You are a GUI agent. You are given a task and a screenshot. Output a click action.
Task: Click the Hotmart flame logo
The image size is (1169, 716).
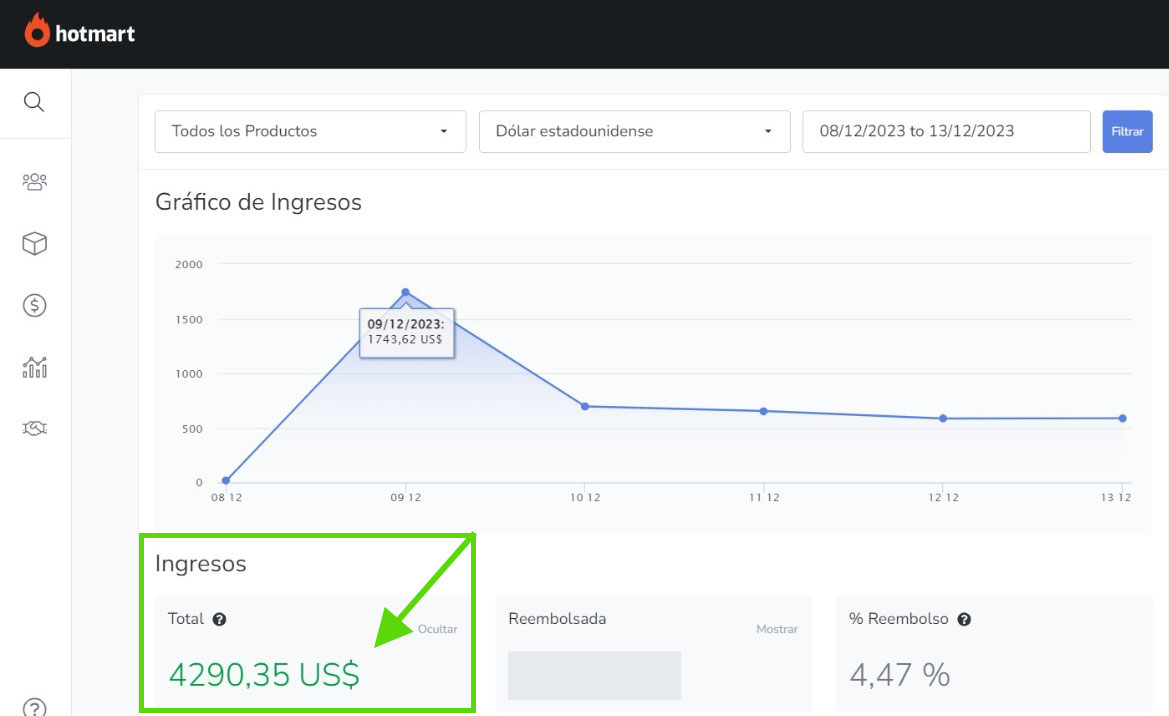[38, 32]
